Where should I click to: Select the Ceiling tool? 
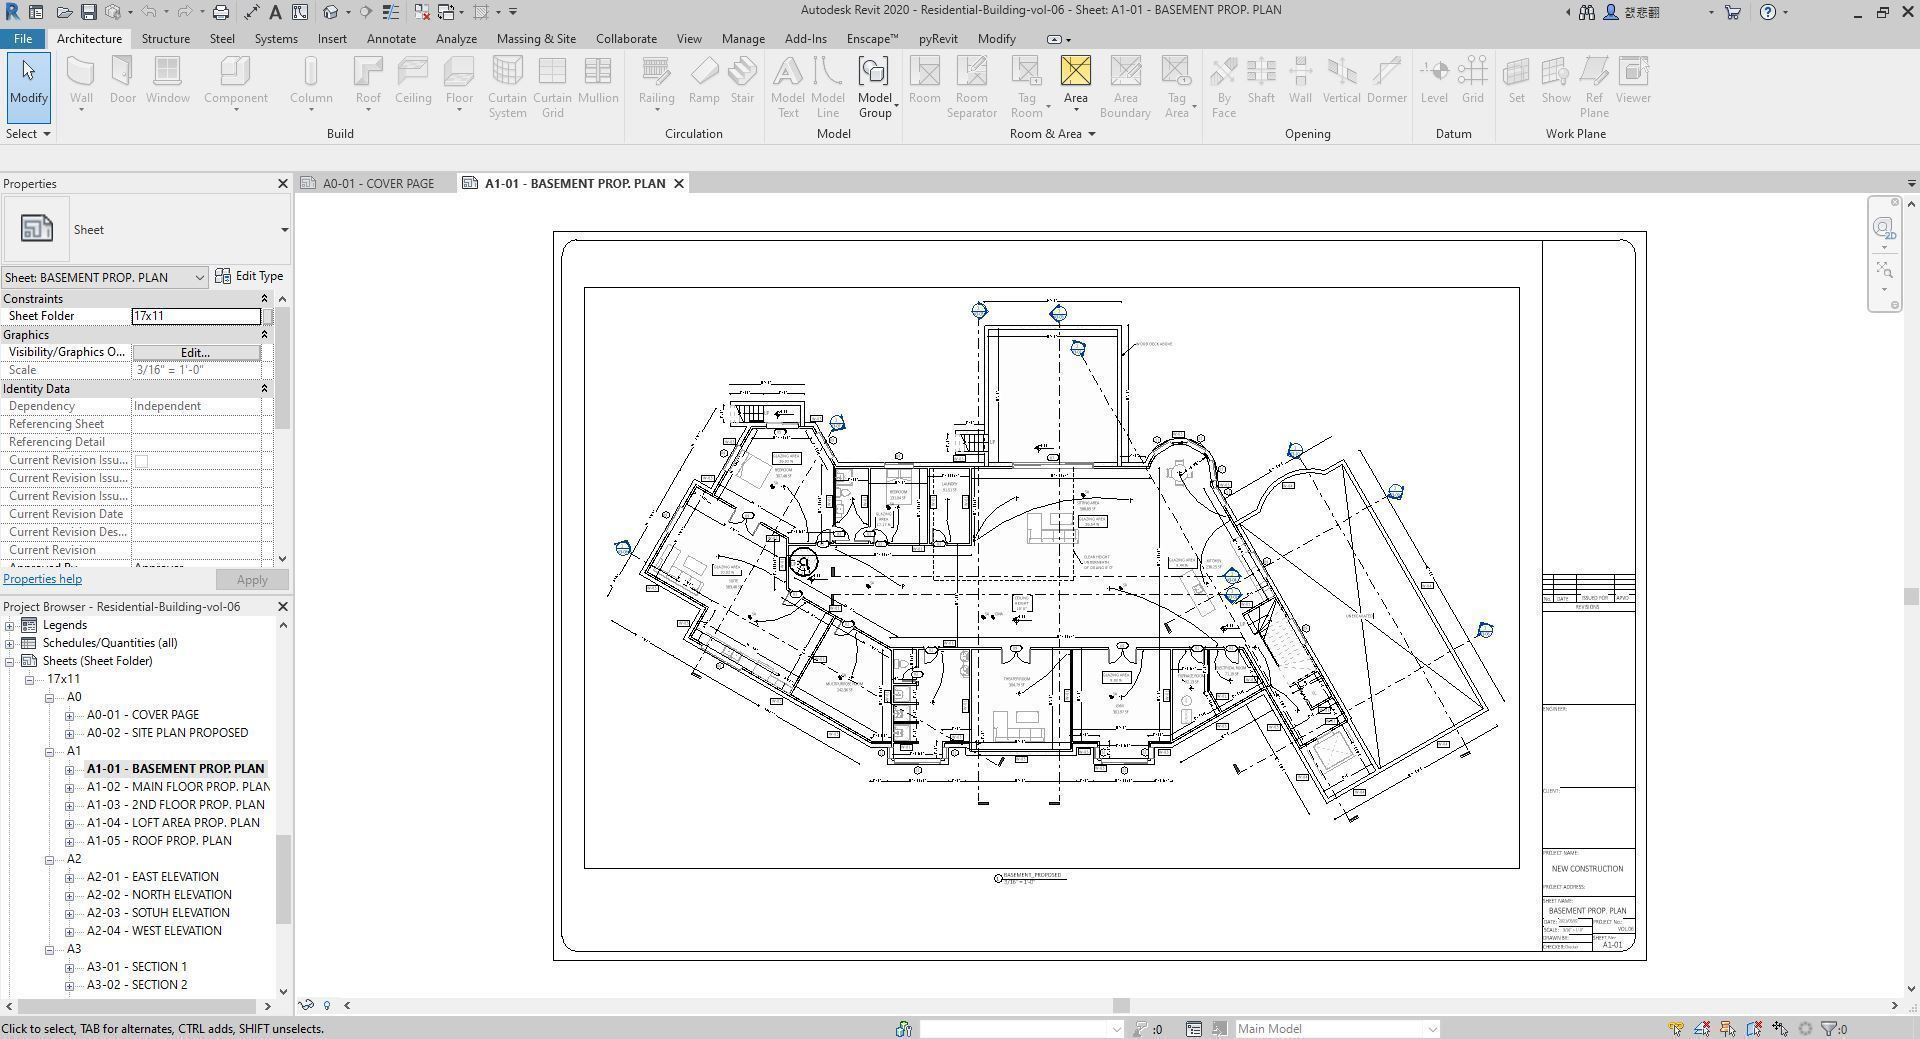[413, 82]
